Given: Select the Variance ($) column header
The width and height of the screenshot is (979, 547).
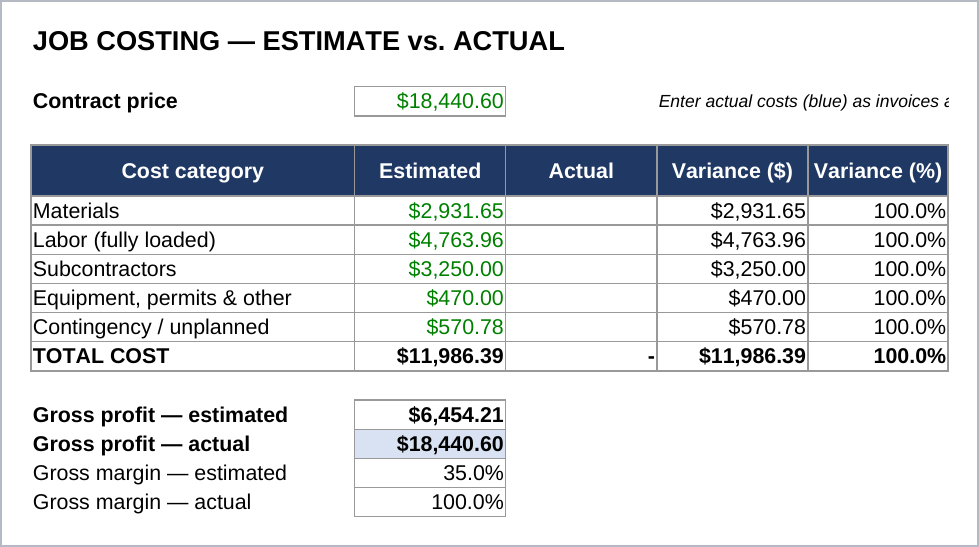Looking at the screenshot, I should (x=732, y=170).
